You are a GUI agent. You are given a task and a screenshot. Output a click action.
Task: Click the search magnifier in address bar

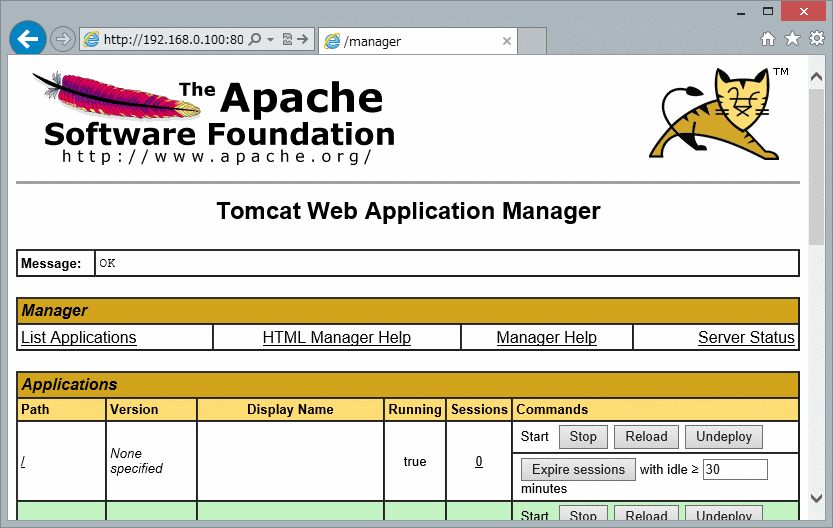pos(255,39)
